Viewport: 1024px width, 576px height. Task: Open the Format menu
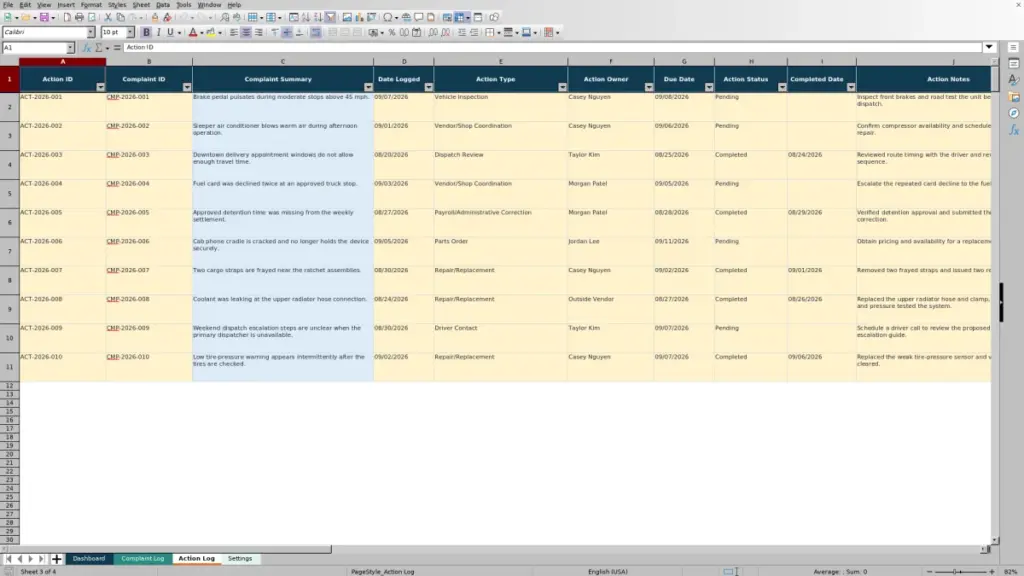(x=91, y=5)
